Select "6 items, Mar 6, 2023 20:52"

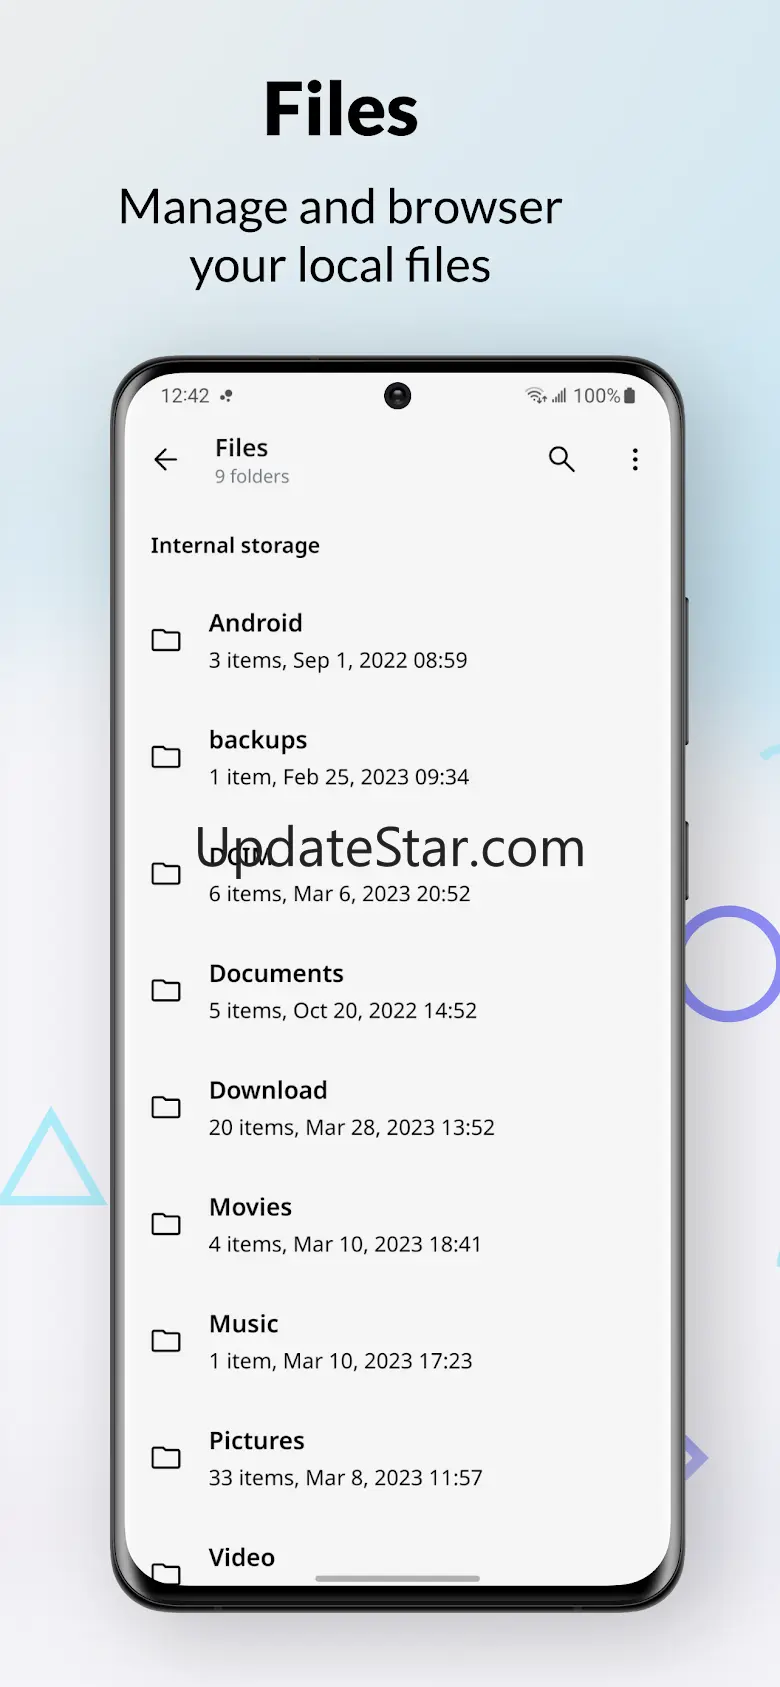point(340,894)
